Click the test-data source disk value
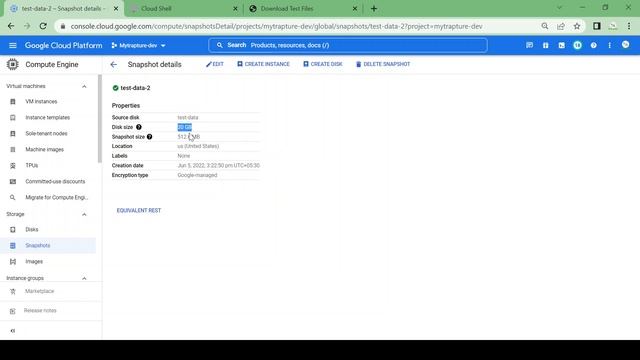 [188, 118]
